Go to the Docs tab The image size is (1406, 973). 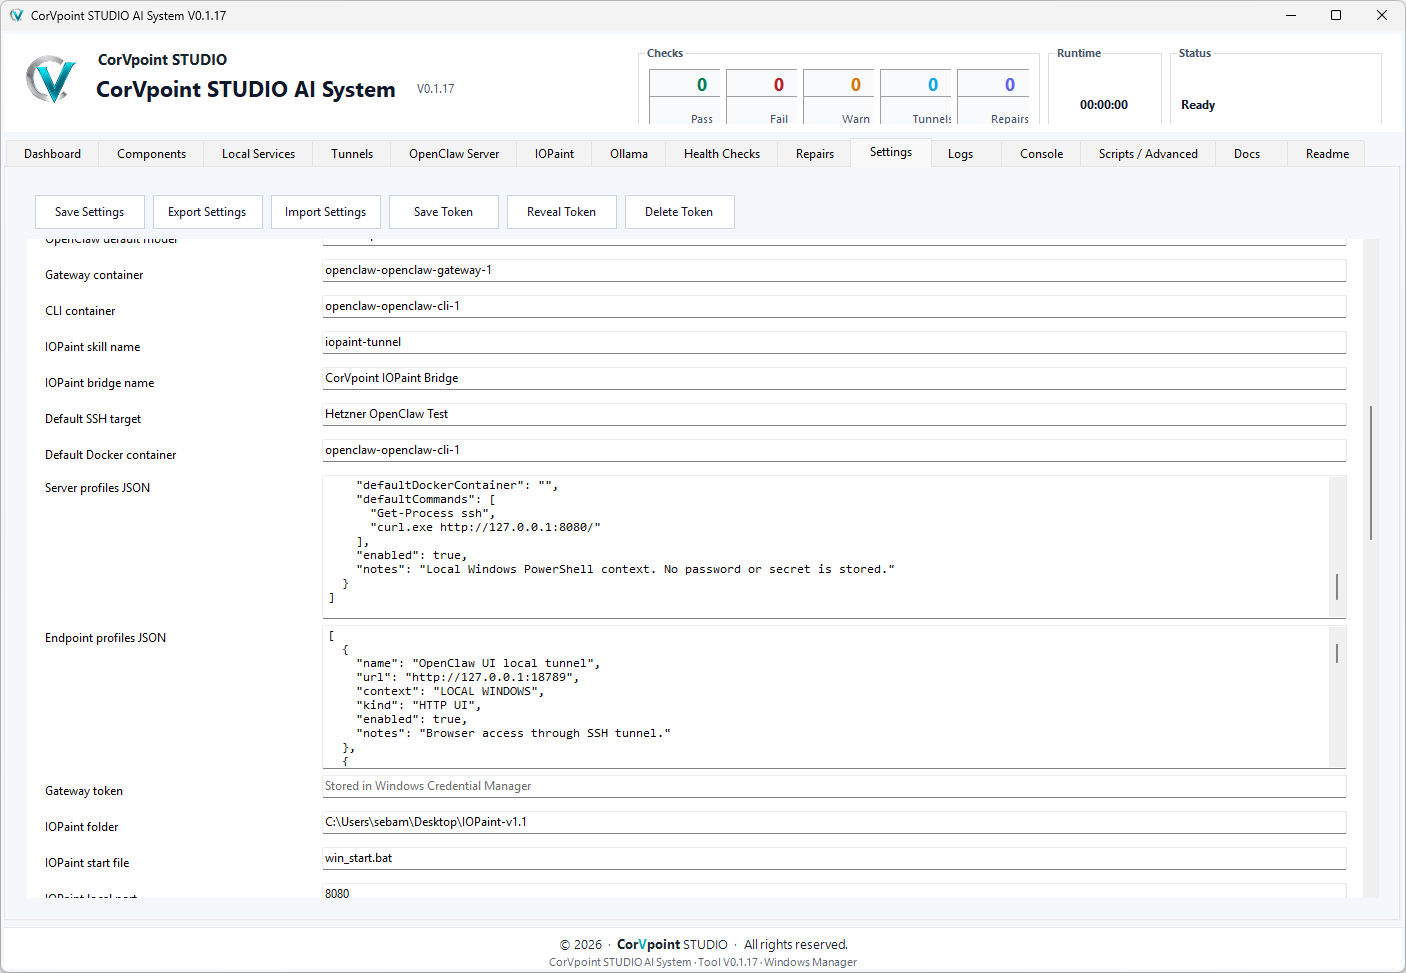click(1247, 154)
